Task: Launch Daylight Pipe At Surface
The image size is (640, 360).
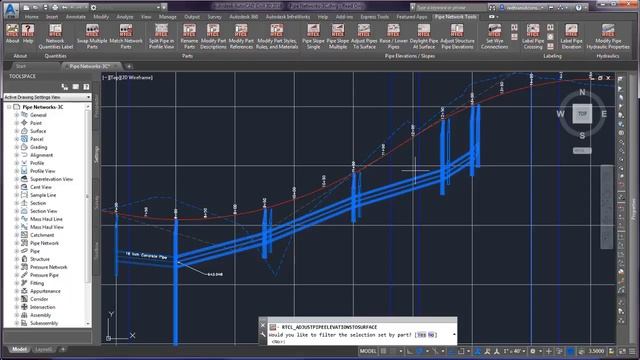Action: point(424,36)
